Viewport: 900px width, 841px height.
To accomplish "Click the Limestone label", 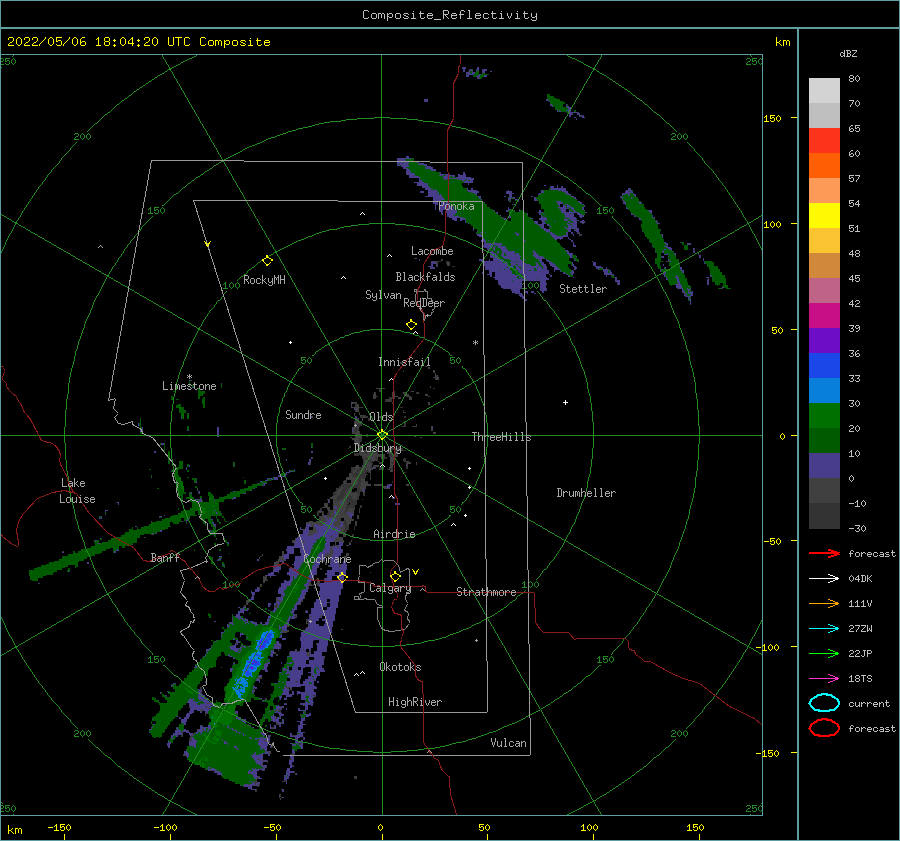I will click(189, 386).
